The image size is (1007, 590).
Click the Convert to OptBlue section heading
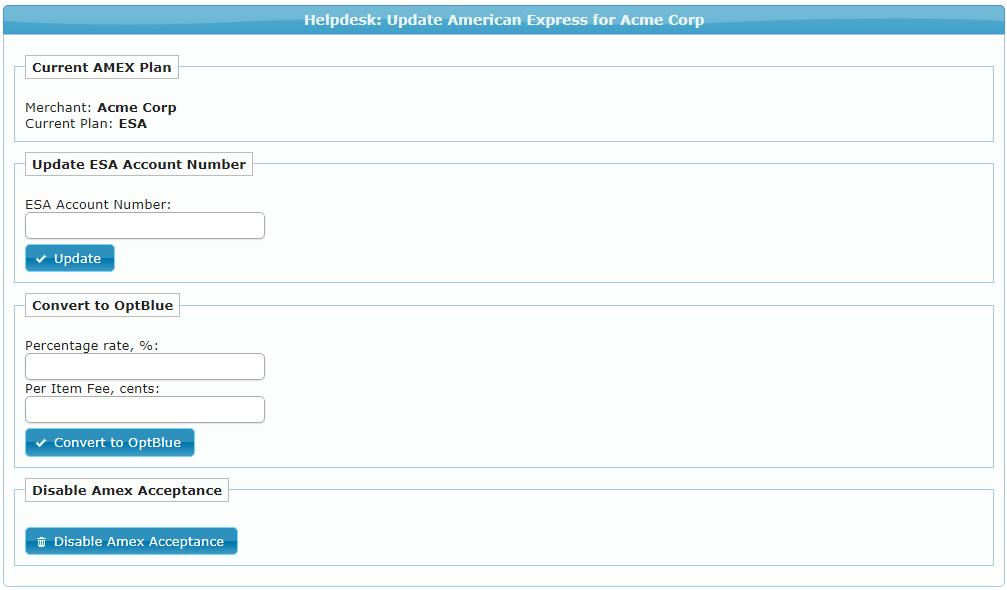pos(102,306)
